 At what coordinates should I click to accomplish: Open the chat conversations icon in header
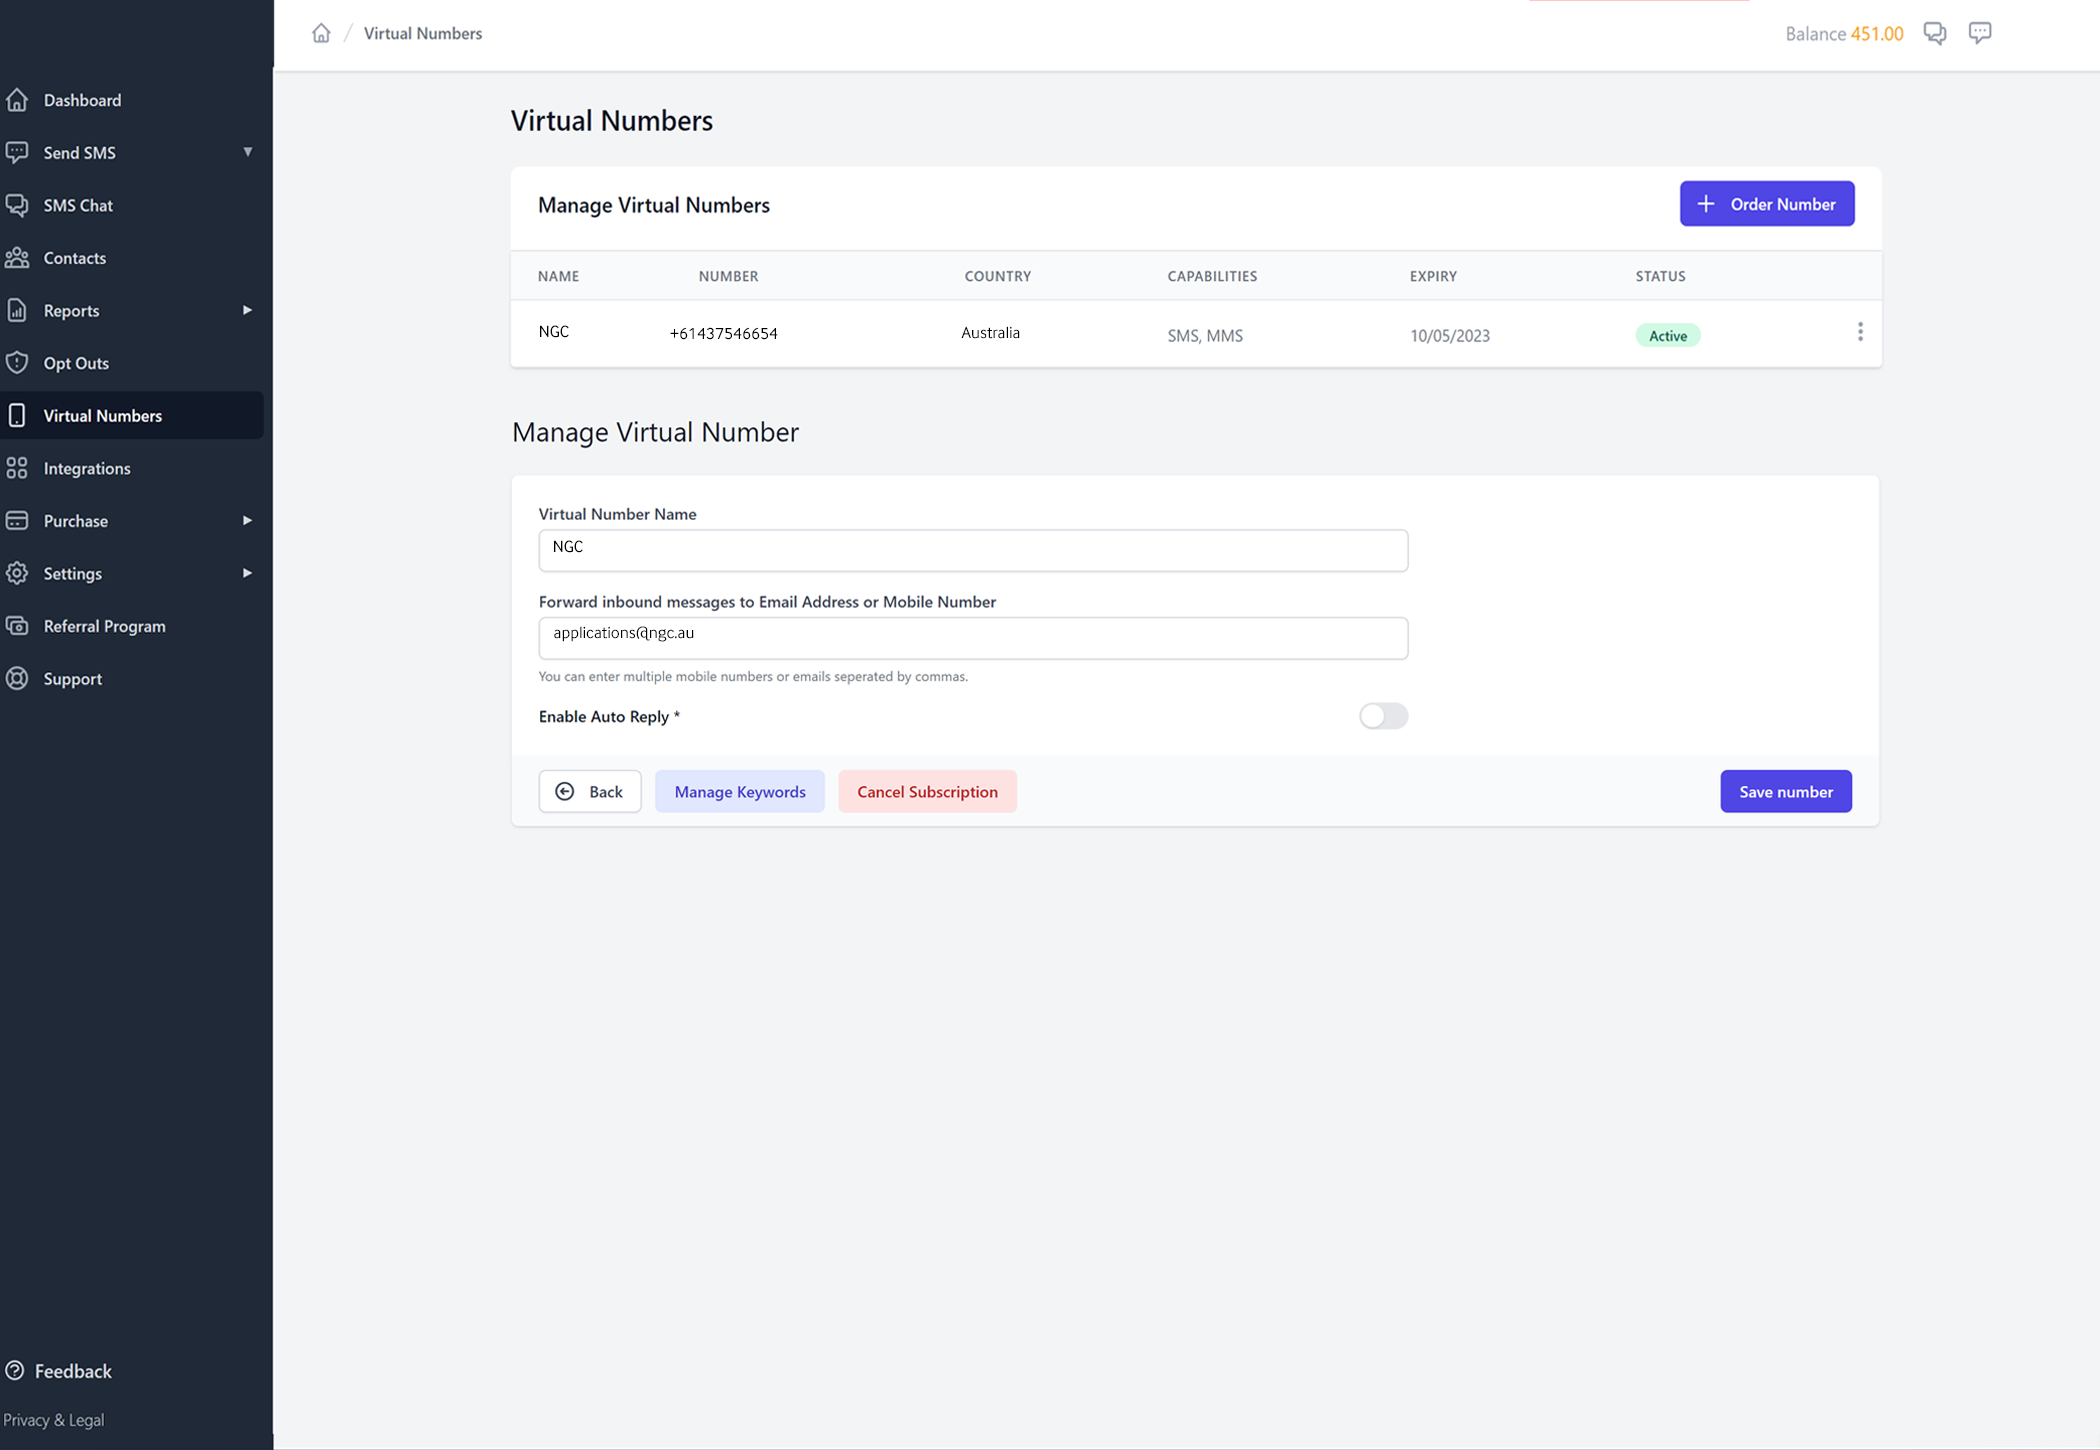1934,33
